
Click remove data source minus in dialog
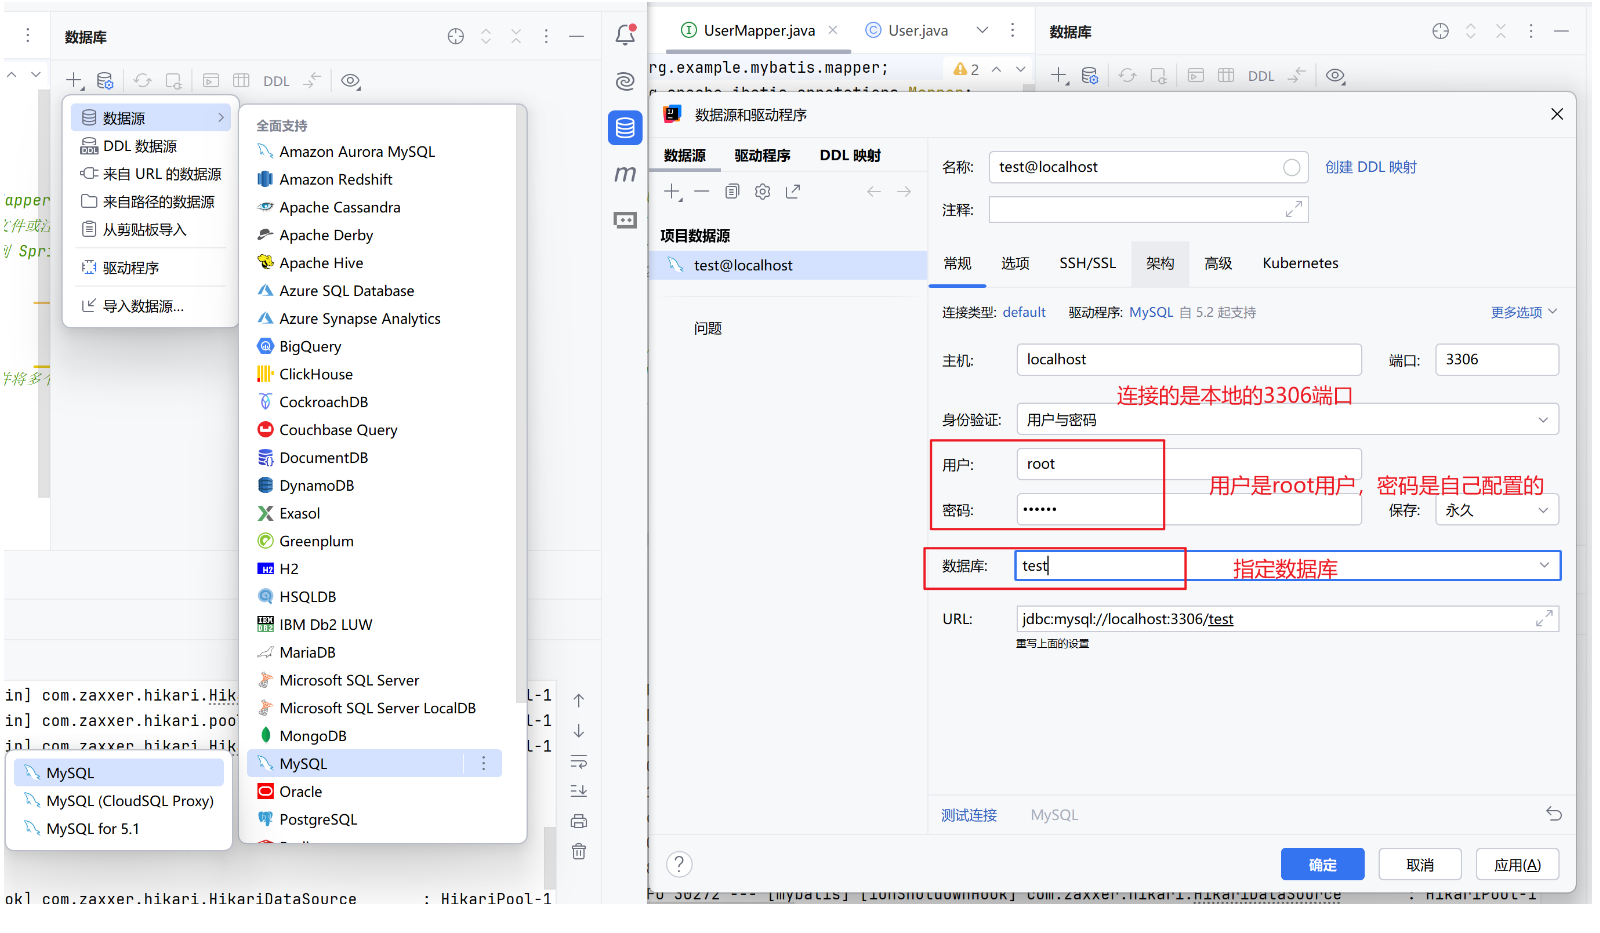[x=702, y=191]
